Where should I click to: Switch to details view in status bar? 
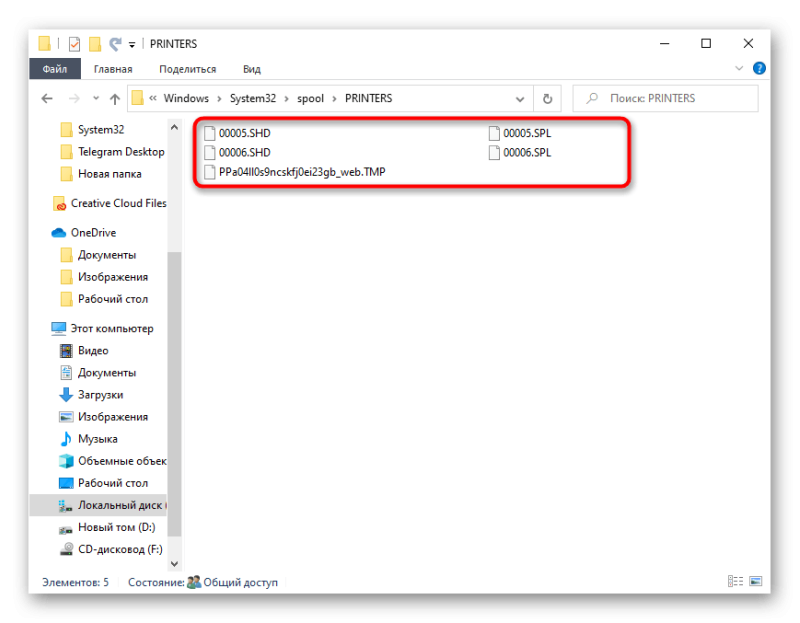click(735, 581)
